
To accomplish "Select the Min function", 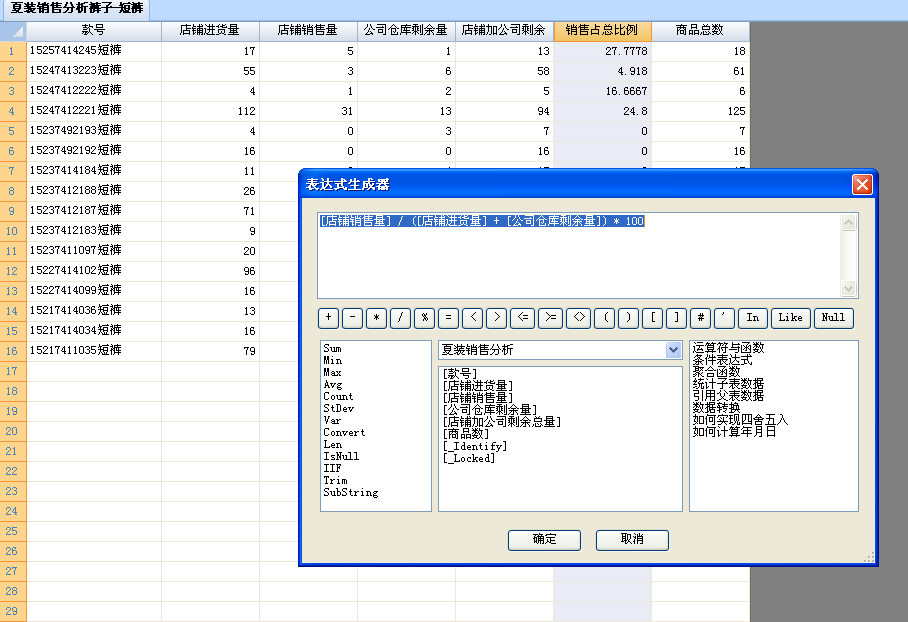I will click(332, 360).
